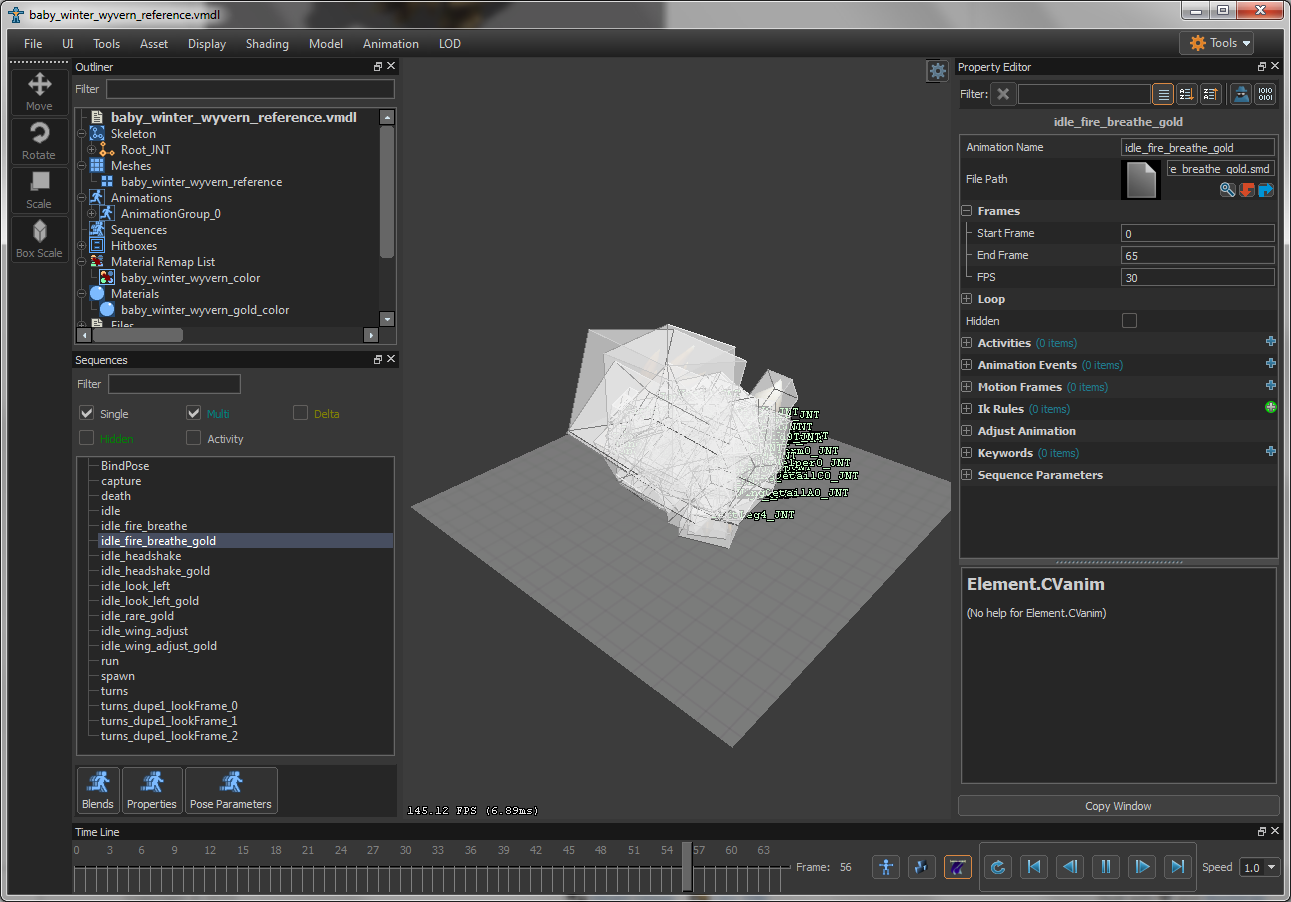Open the Speed dropdown
The image size is (1291, 902).
pyautogui.click(x=1259, y=867)
